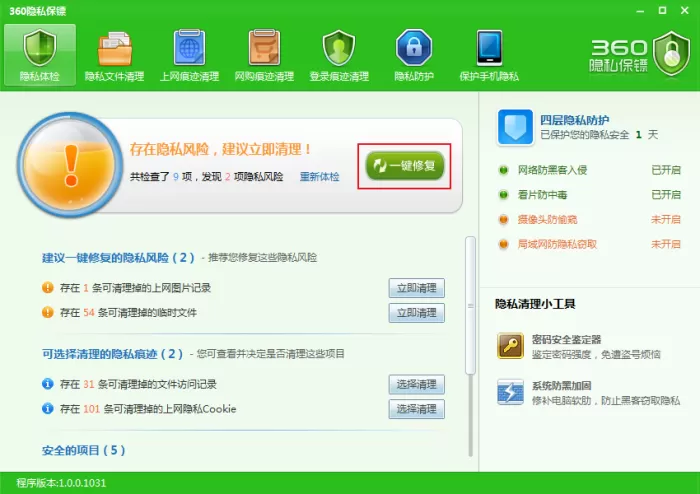Click warning icon beside 上网图片记录 row
This screenshot has height=494, width=700.
(48, 287)
